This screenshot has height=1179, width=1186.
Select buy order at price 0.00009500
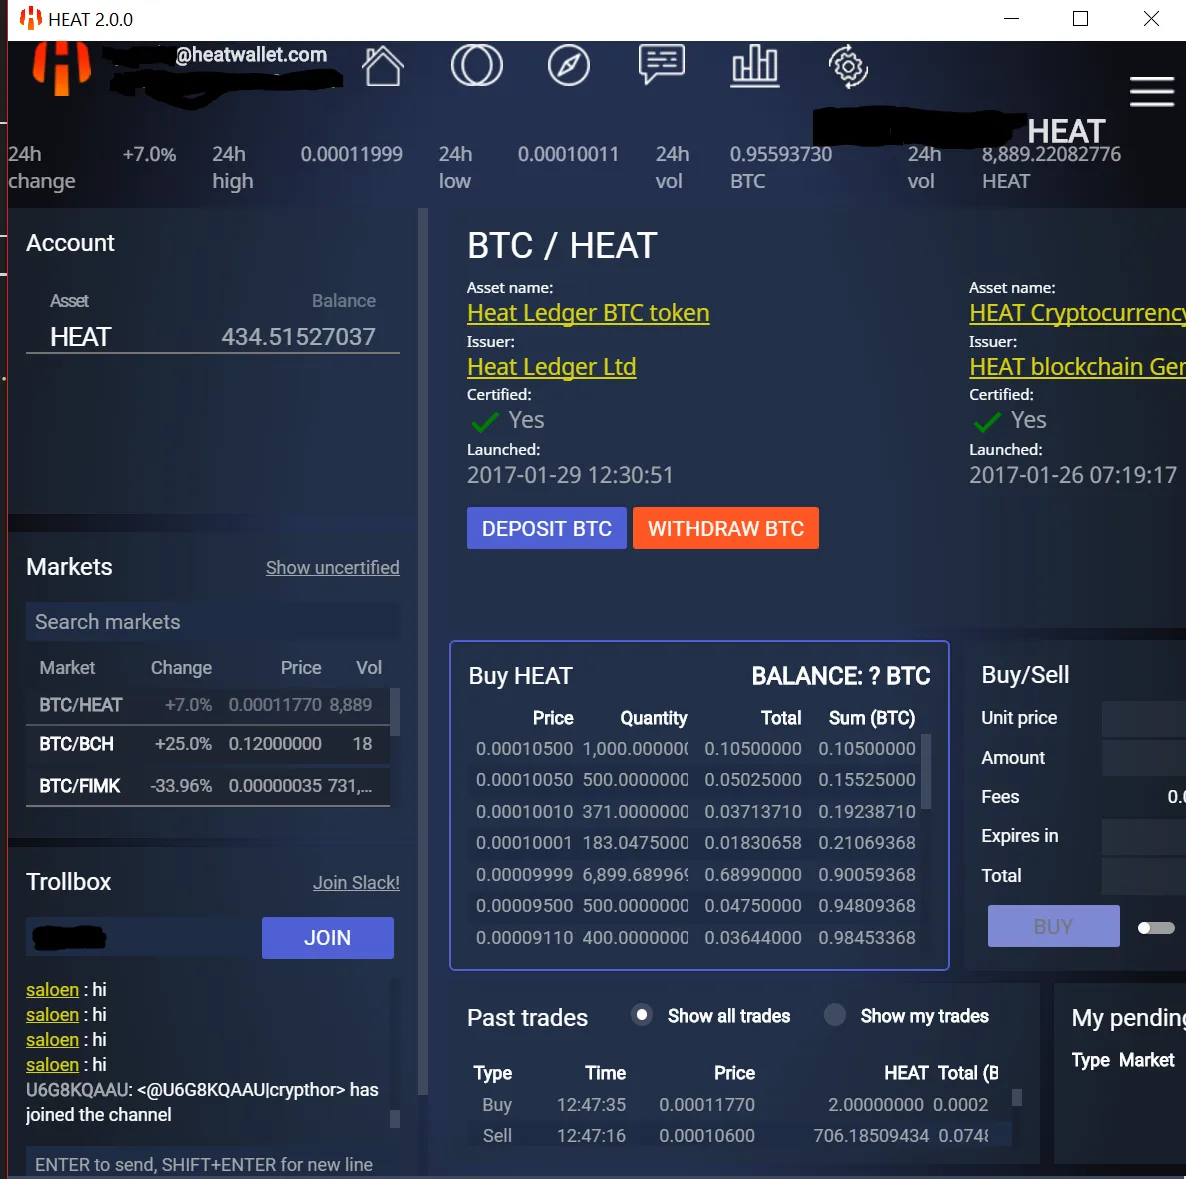click(695, 905)
